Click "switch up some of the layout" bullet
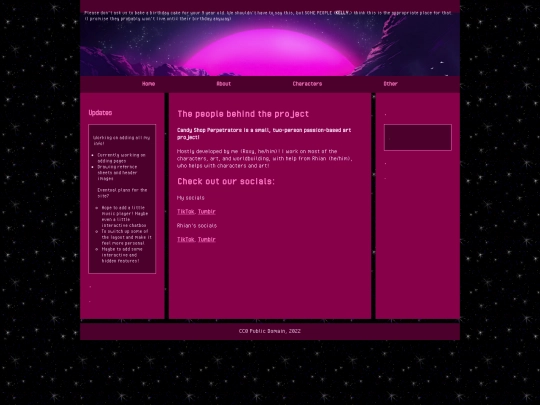This screenshot has width=540, height=405. coord(126,237)
